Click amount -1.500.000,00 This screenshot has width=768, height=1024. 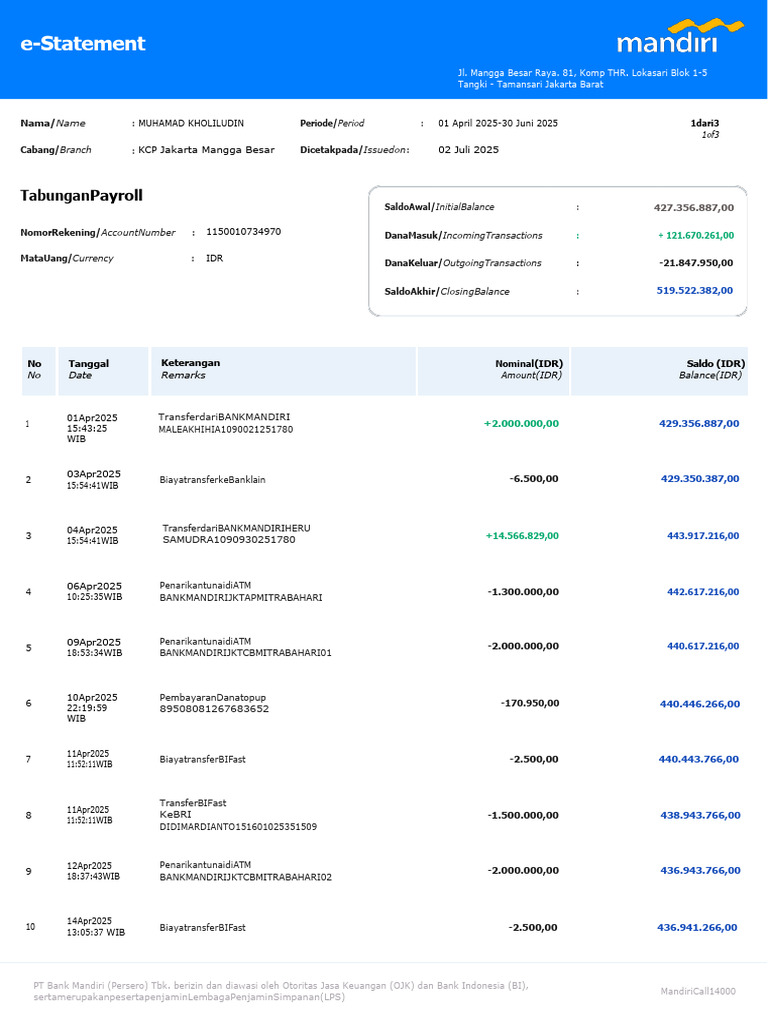523,816
